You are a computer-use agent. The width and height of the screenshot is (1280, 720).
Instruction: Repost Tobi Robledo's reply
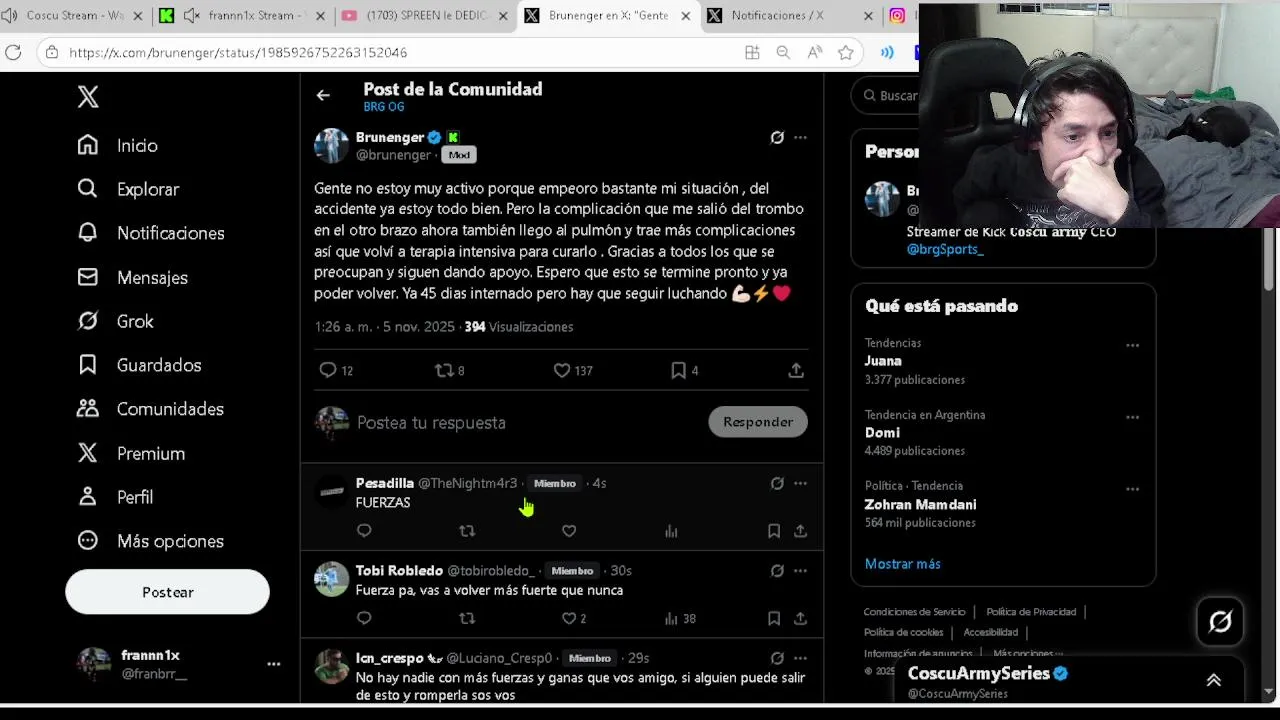tap(467, 618)
